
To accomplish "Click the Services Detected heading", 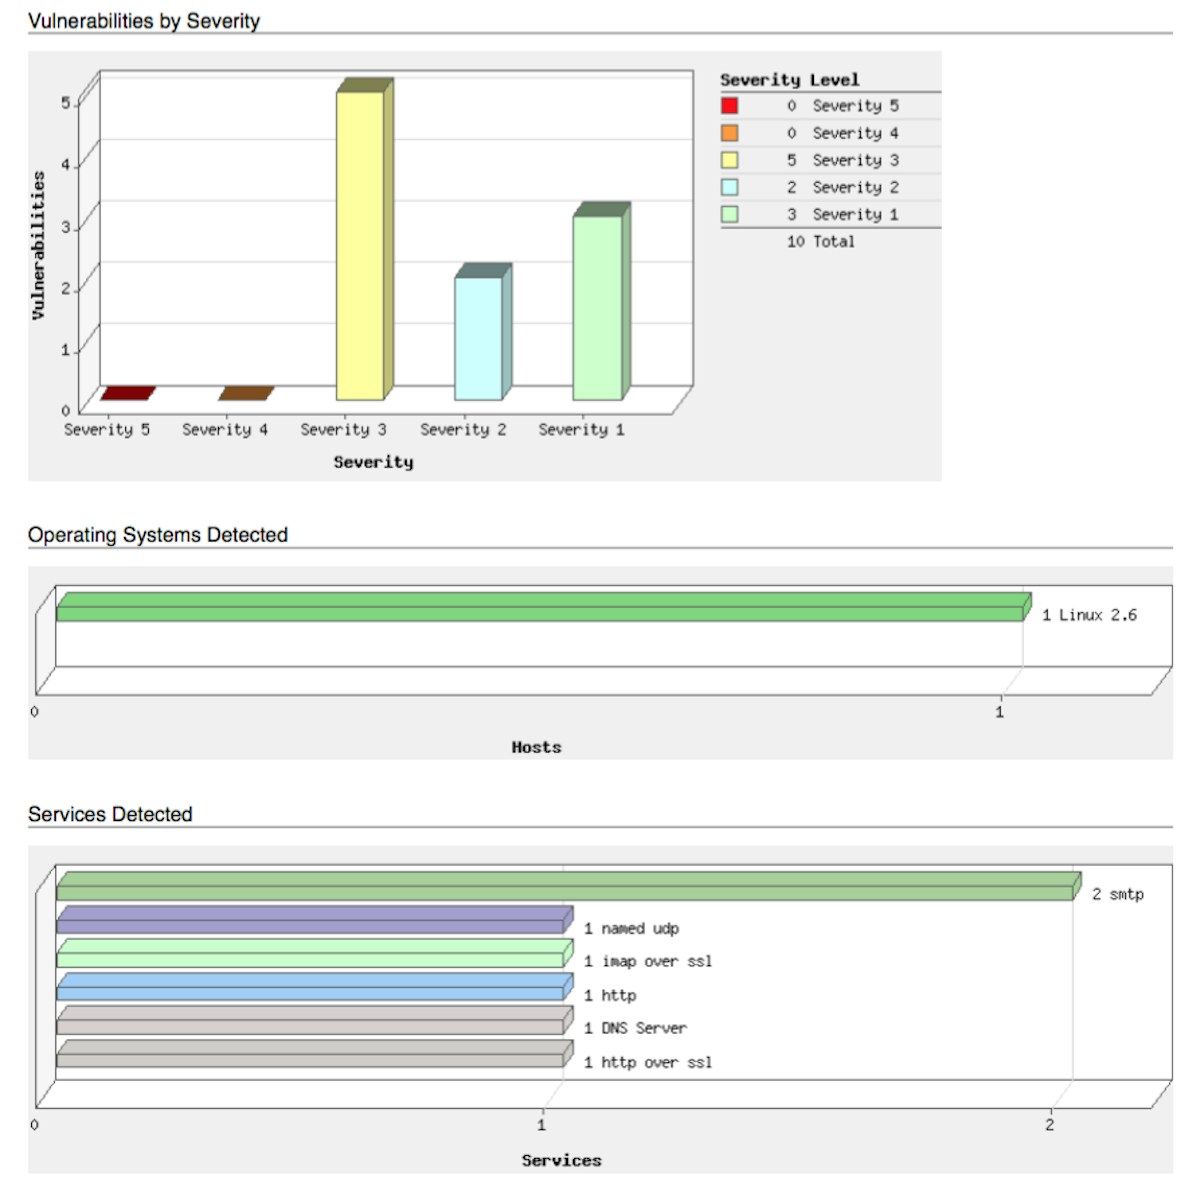I will pyautogui.click(x=110, y=814).
